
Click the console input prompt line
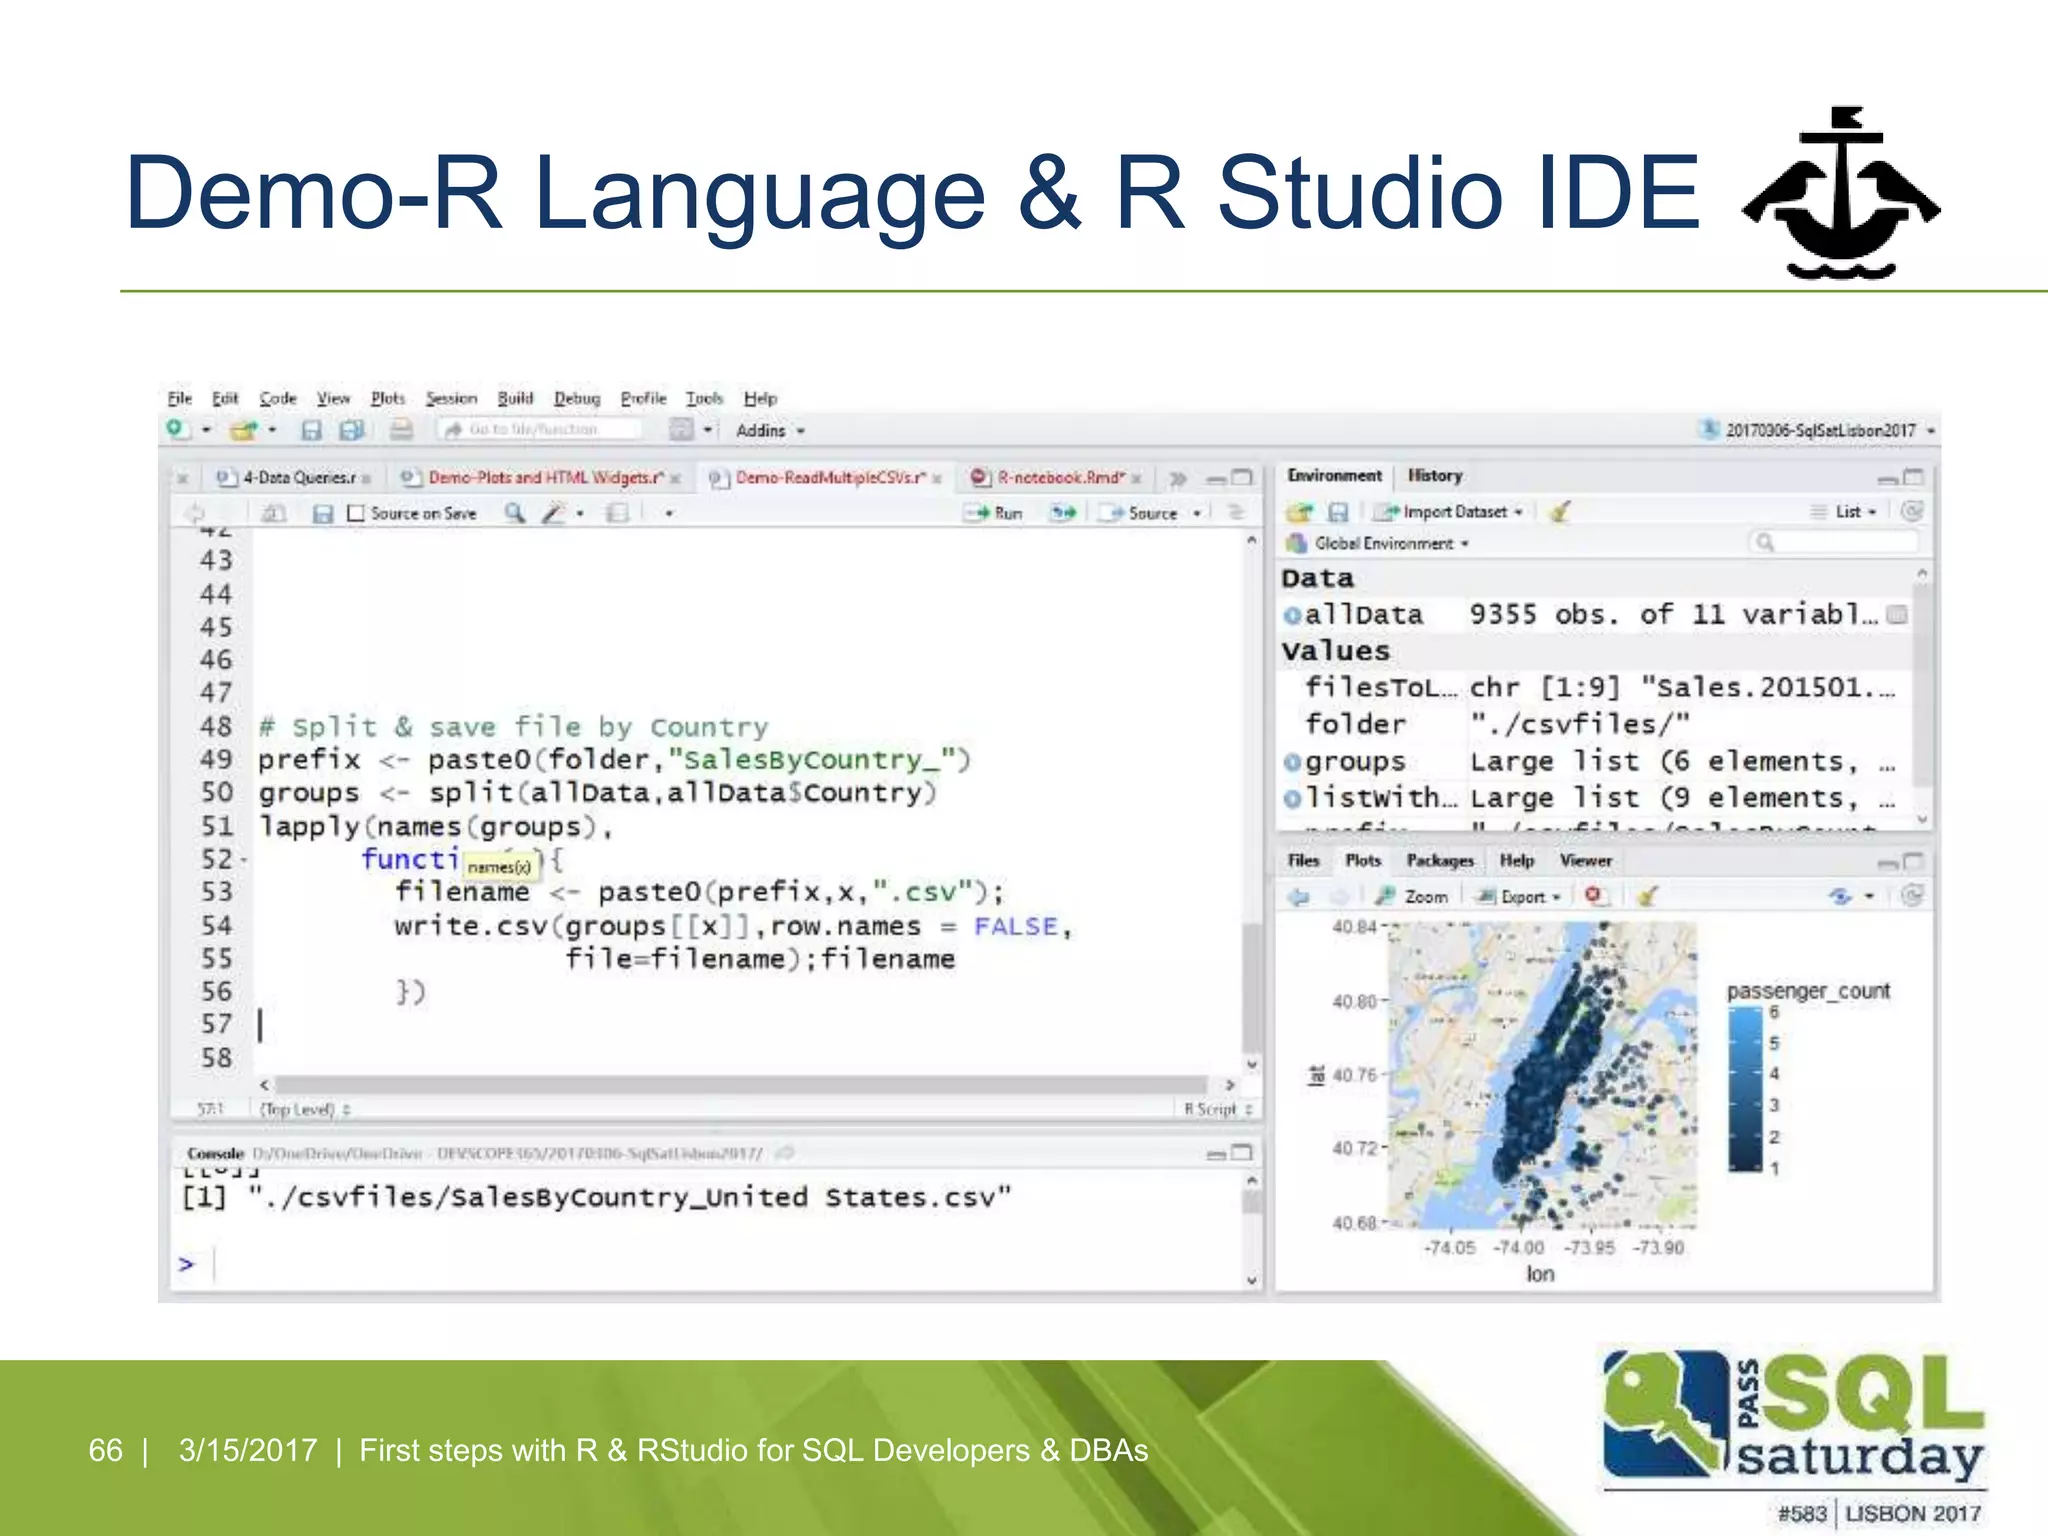pyautogui.click(x=705, y=1265)
